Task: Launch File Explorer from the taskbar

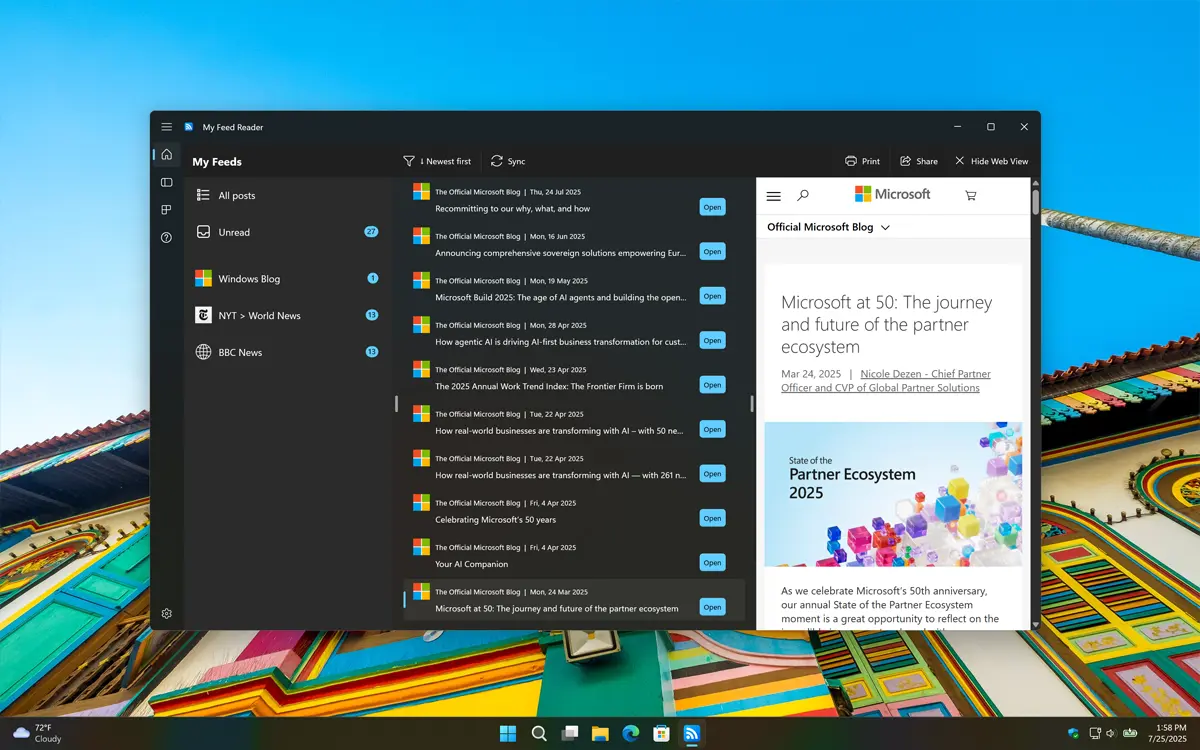Action: [x=600, y=734]
